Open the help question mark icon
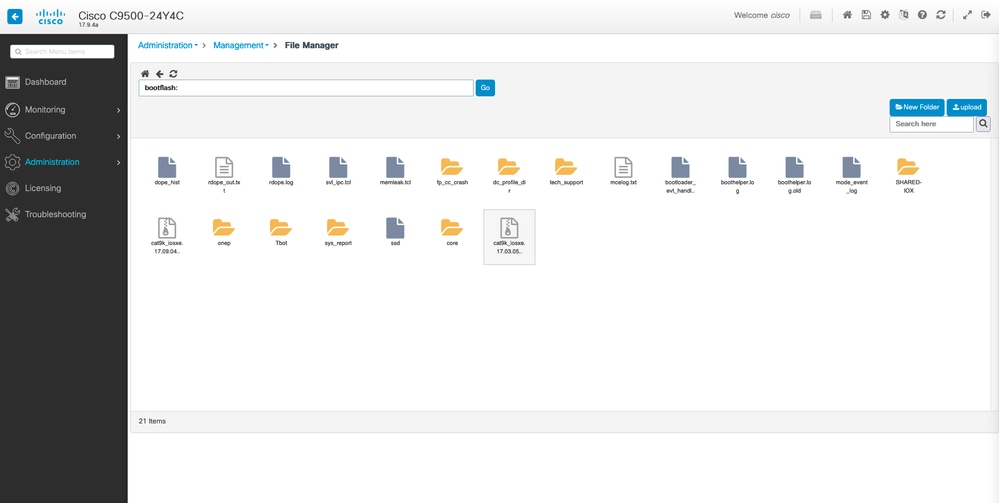 point(922,15)
